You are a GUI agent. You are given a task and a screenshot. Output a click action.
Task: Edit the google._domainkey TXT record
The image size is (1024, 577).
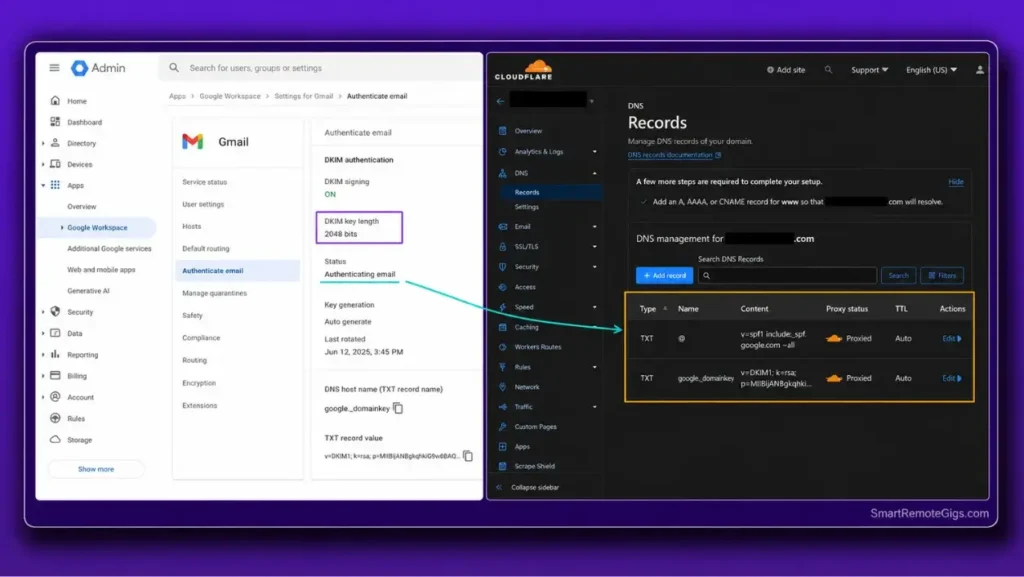click(x=952, y=378)
